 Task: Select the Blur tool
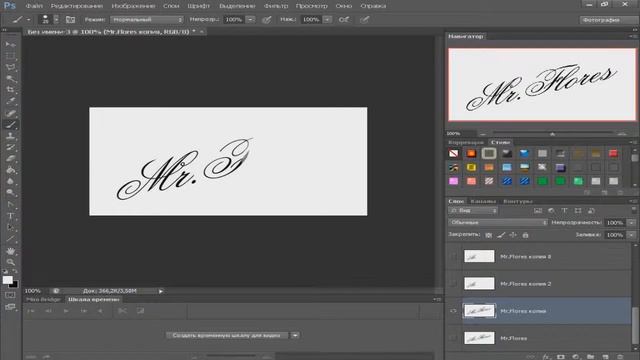[11, 182]
